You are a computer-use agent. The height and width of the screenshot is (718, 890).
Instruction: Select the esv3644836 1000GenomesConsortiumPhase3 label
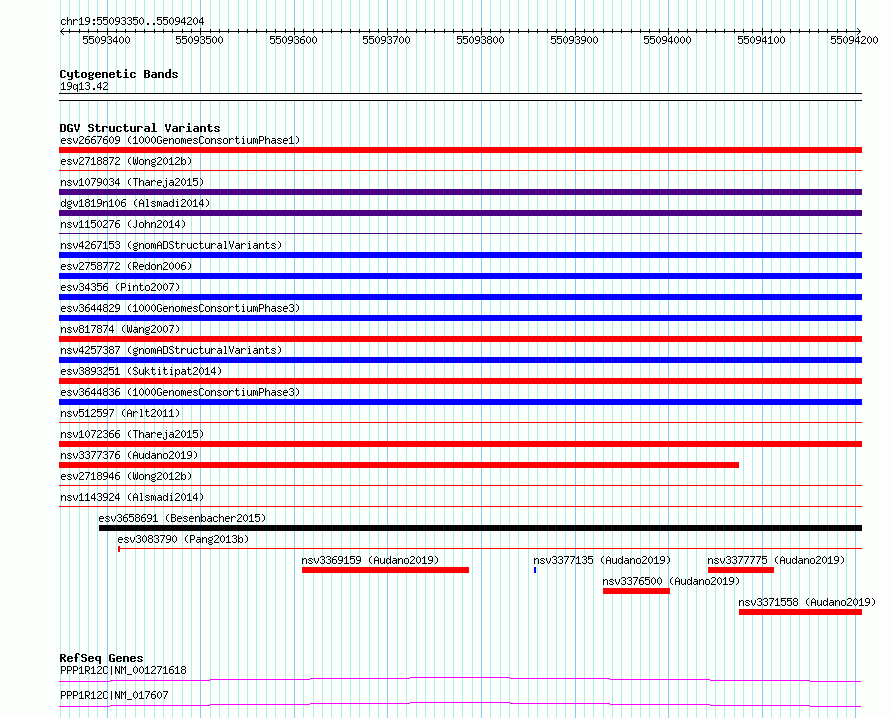180,392
